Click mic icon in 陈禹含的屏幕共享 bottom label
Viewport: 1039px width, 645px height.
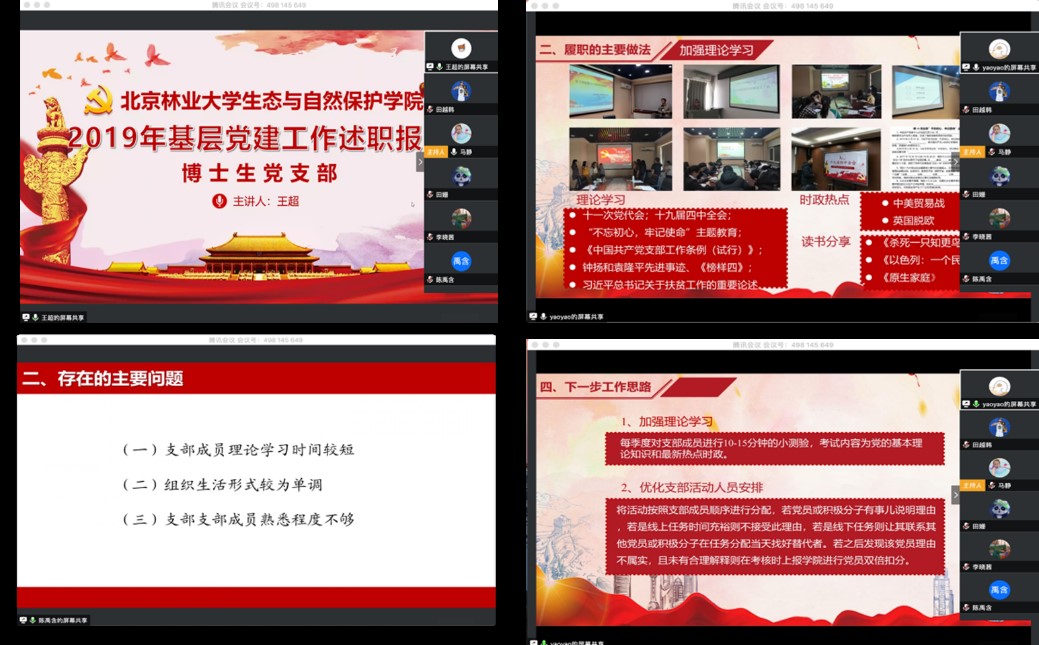click(33, 620)
